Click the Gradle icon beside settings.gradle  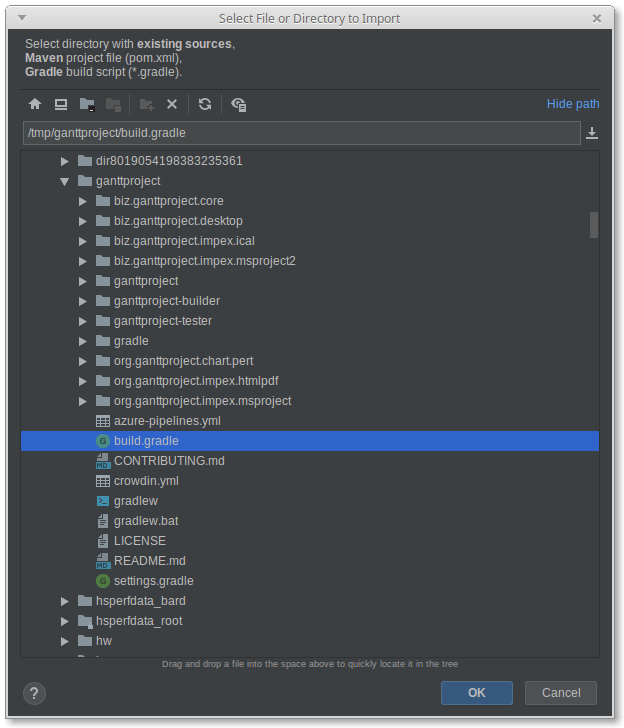tap(103, 581)
